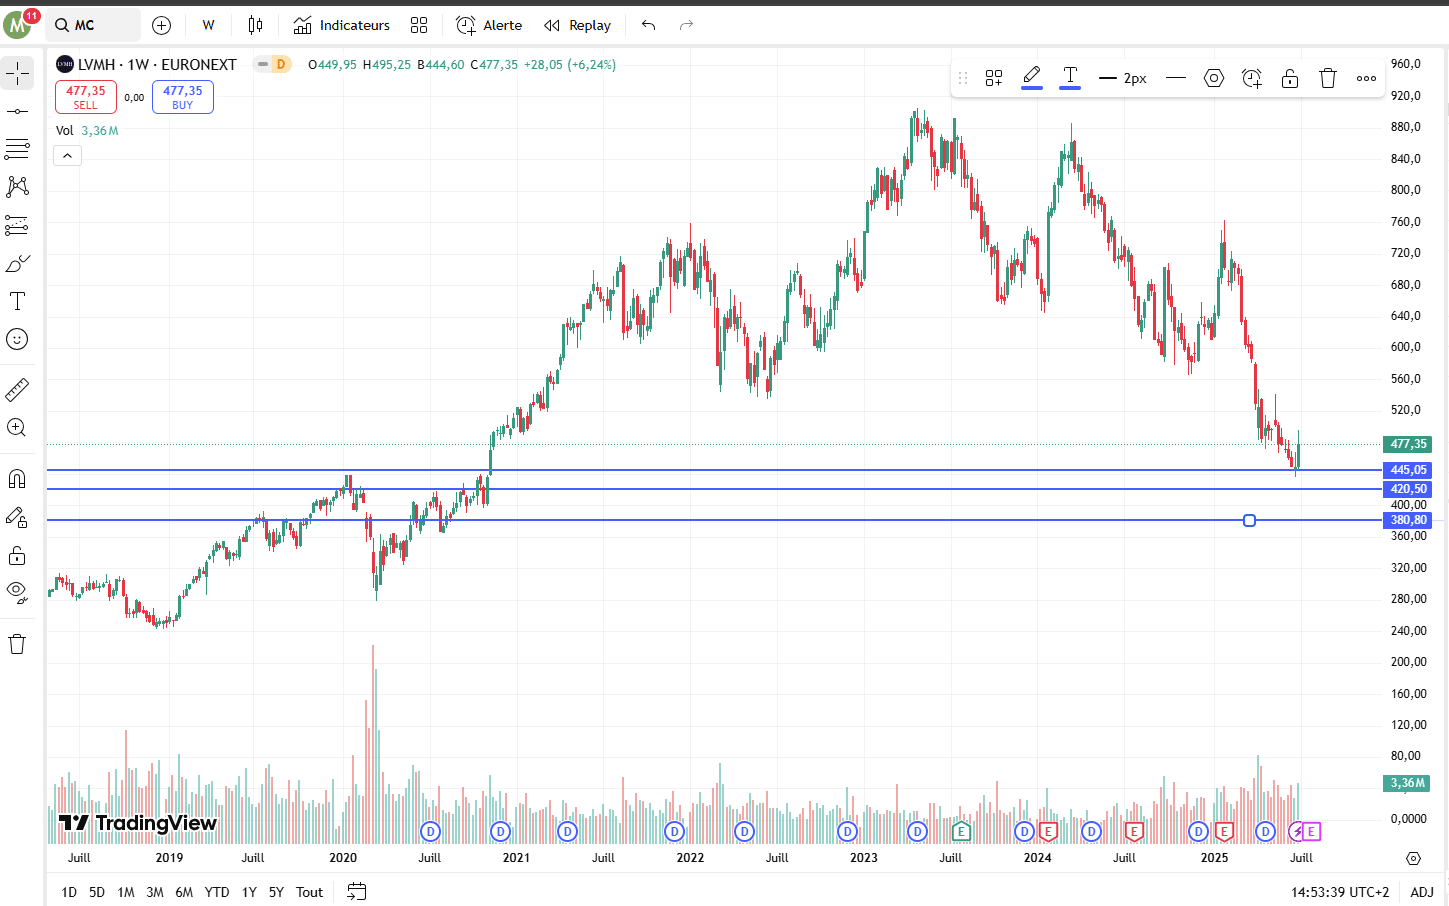Collapse the indicator legend chevron

[67, 156]
